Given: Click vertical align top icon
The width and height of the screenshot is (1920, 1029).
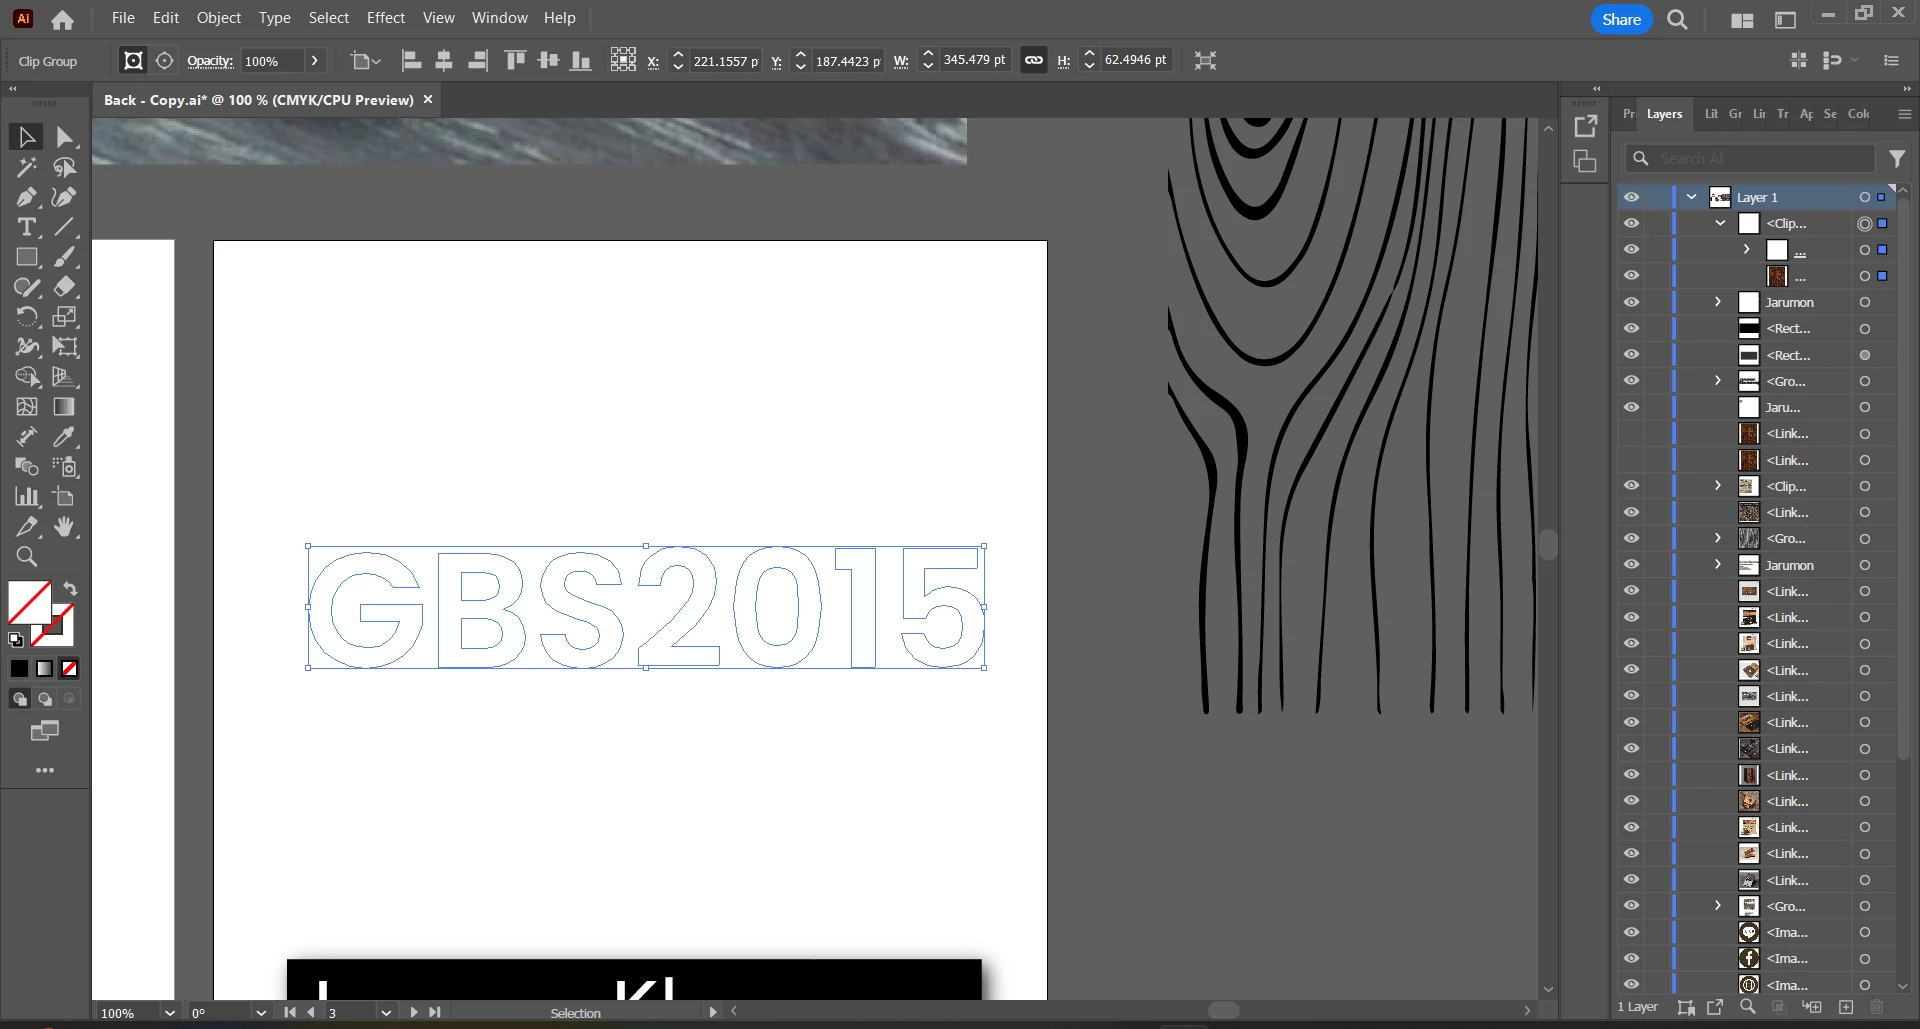Looking at the screenshot, I should tap(515, 61).
